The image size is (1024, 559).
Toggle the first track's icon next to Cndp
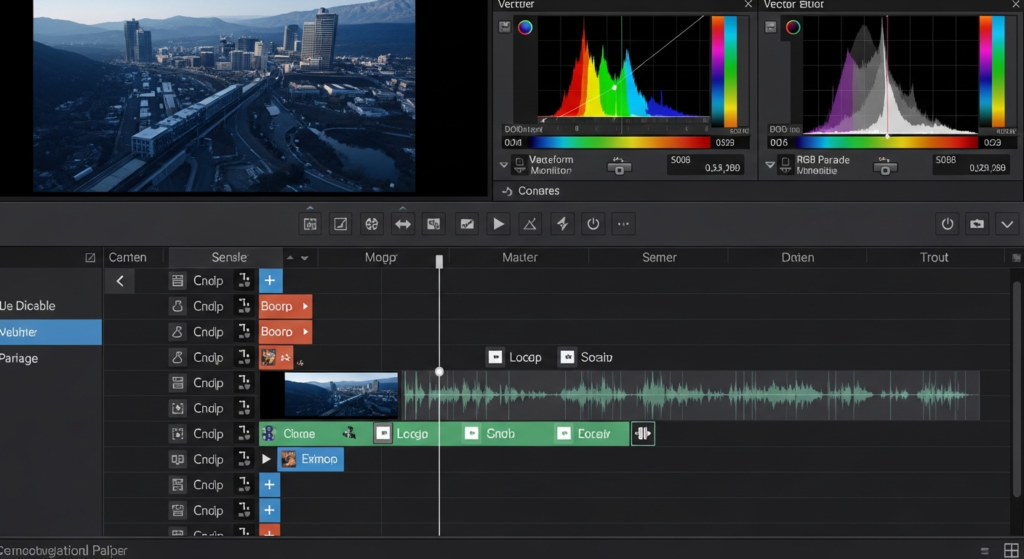(x=177, y=281)
